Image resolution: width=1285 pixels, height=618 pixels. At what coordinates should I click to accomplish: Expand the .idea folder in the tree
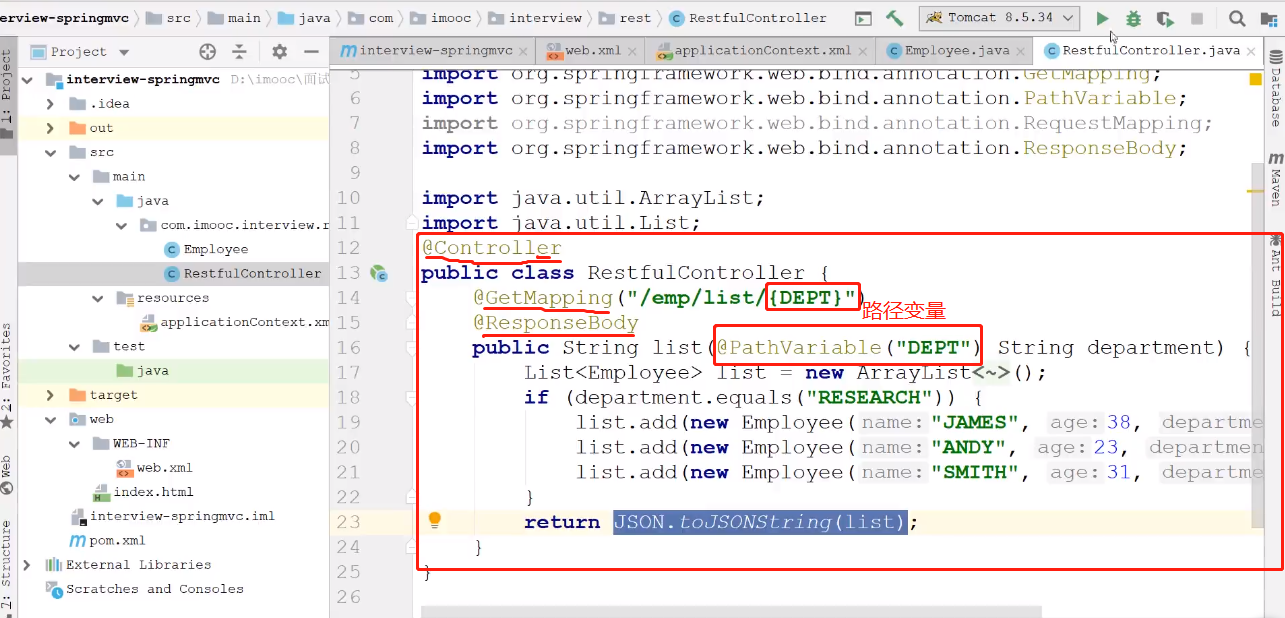pos(50,104)
